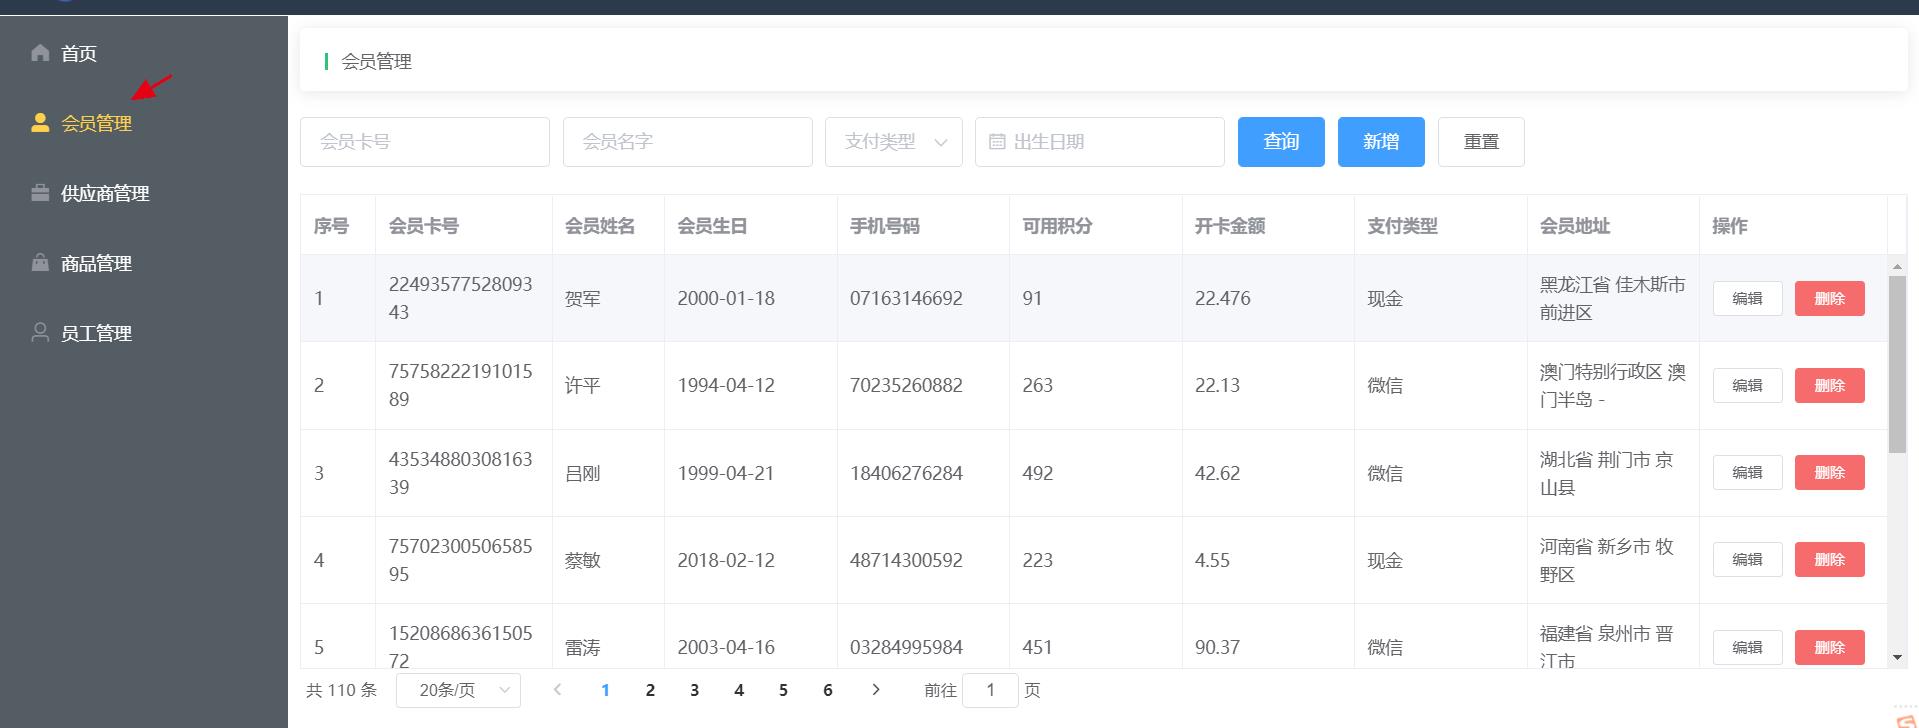Edit the row for 雷涛

click(x=1747, y=647)
